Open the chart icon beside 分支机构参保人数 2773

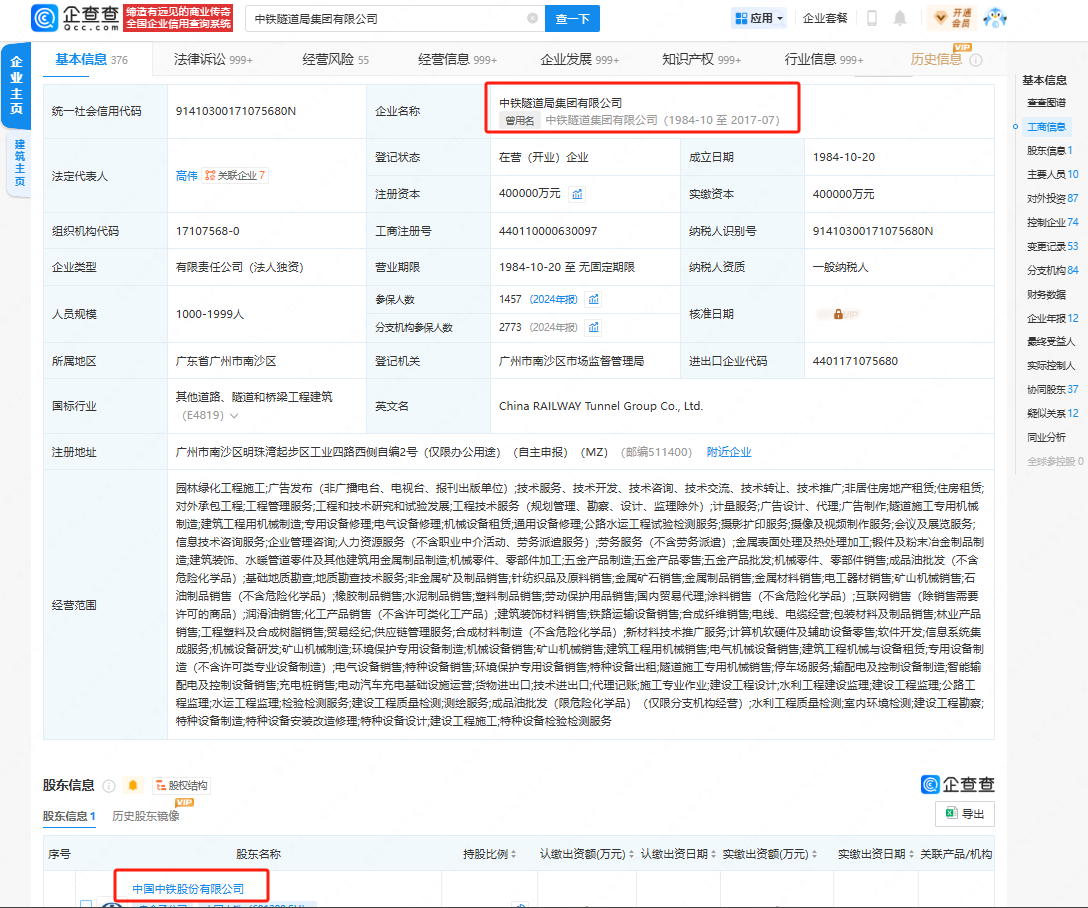point(594,327)
